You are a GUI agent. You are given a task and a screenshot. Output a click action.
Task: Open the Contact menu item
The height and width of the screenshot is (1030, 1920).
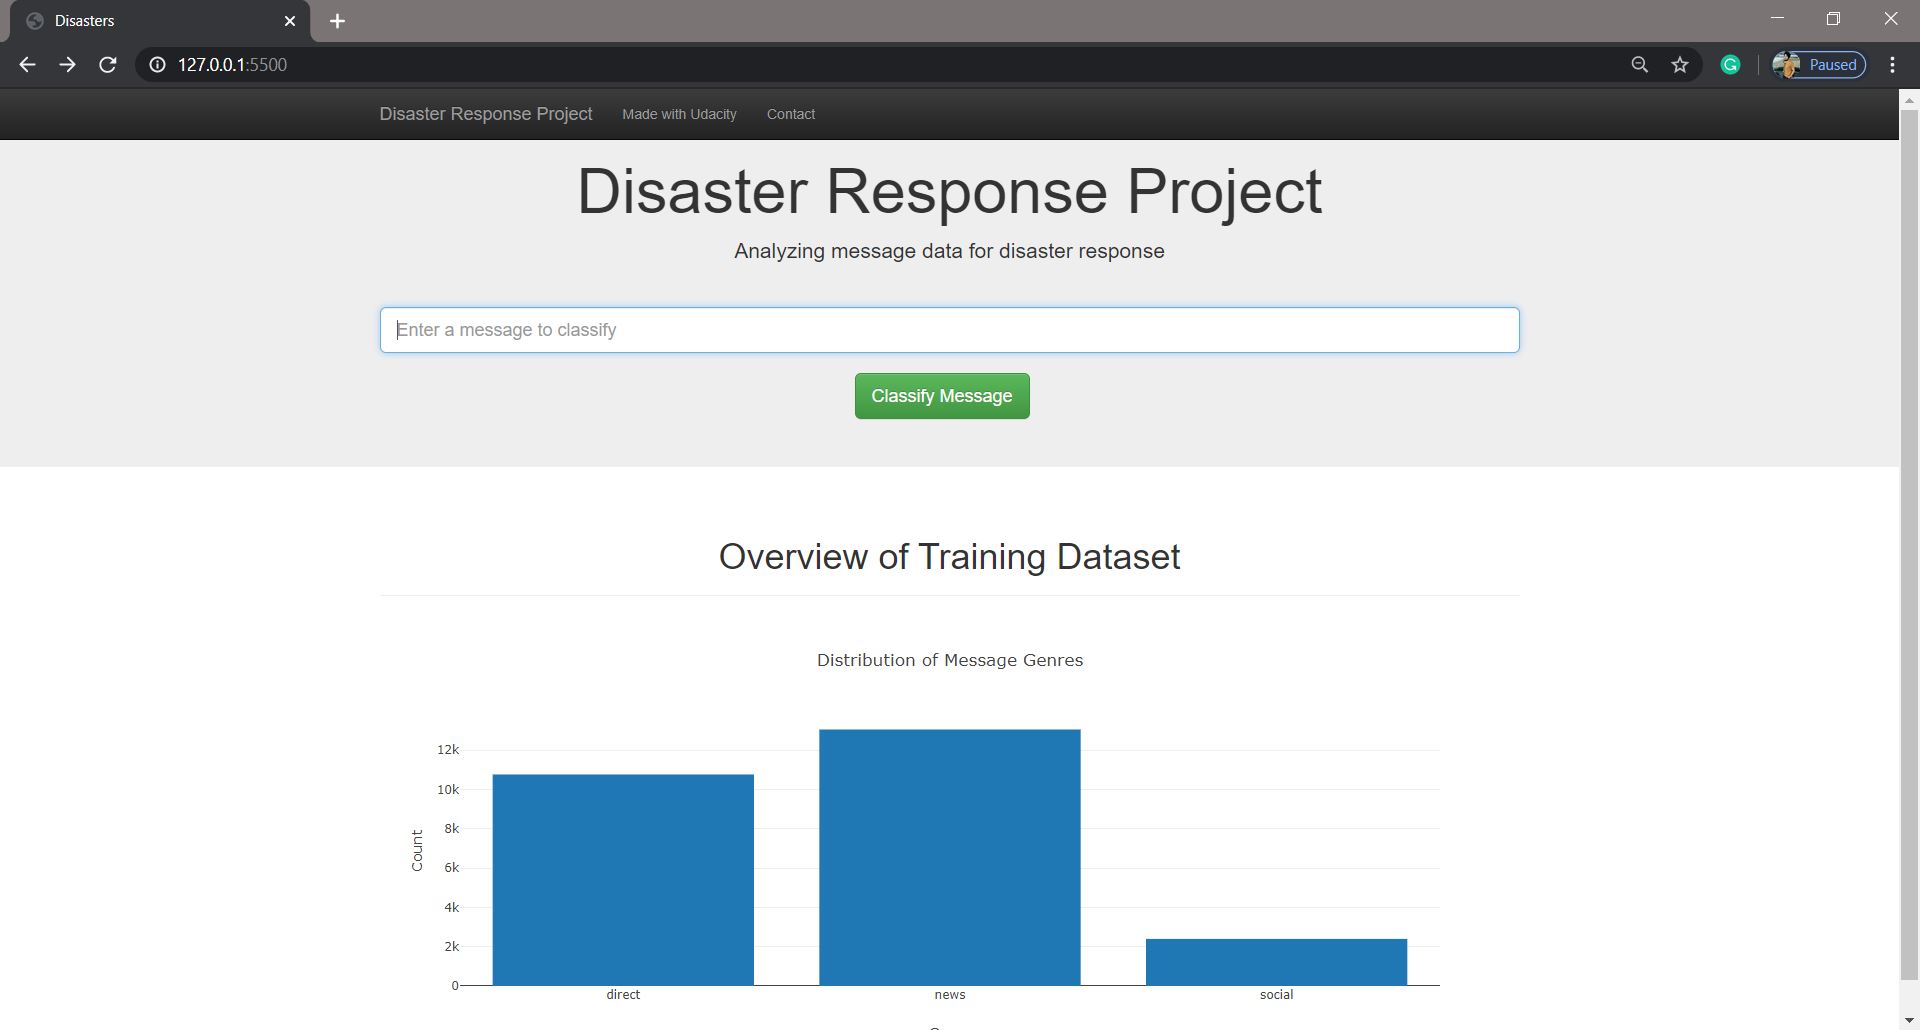(x=790, y=114)
